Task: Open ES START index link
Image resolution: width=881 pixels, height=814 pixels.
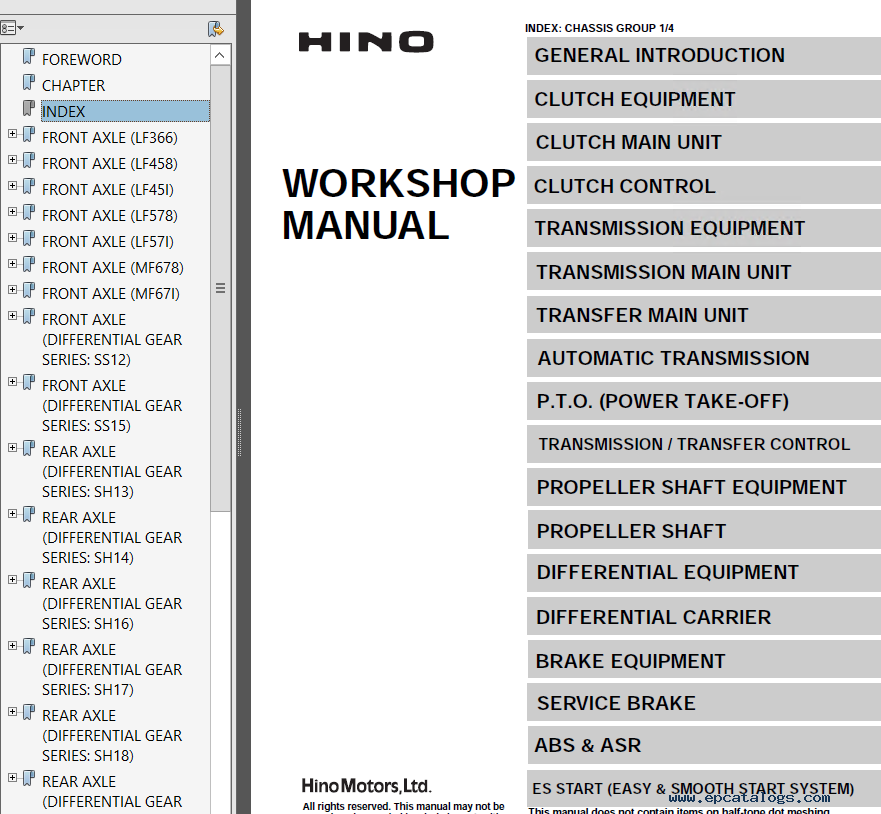Action: (703, 789)
